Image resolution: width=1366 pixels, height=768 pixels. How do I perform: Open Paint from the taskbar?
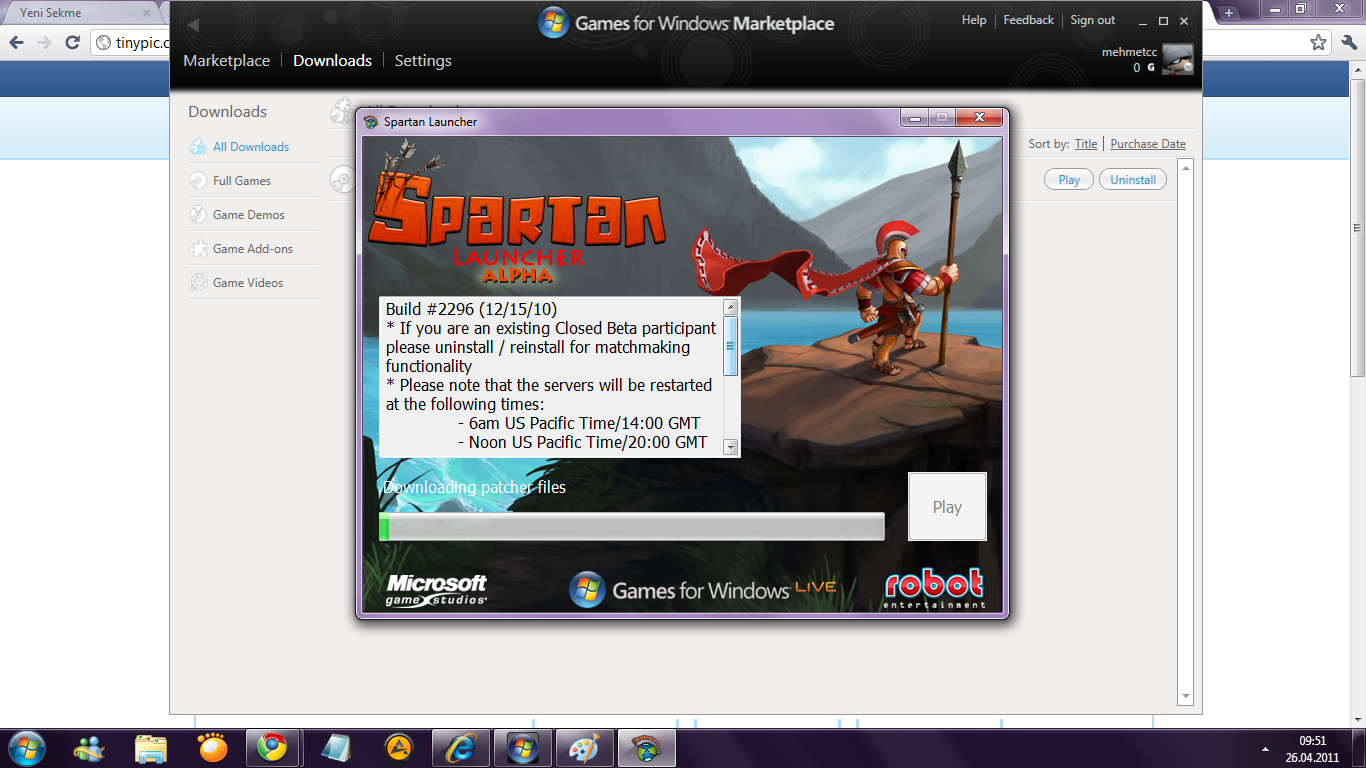click(x=583, y=747)
